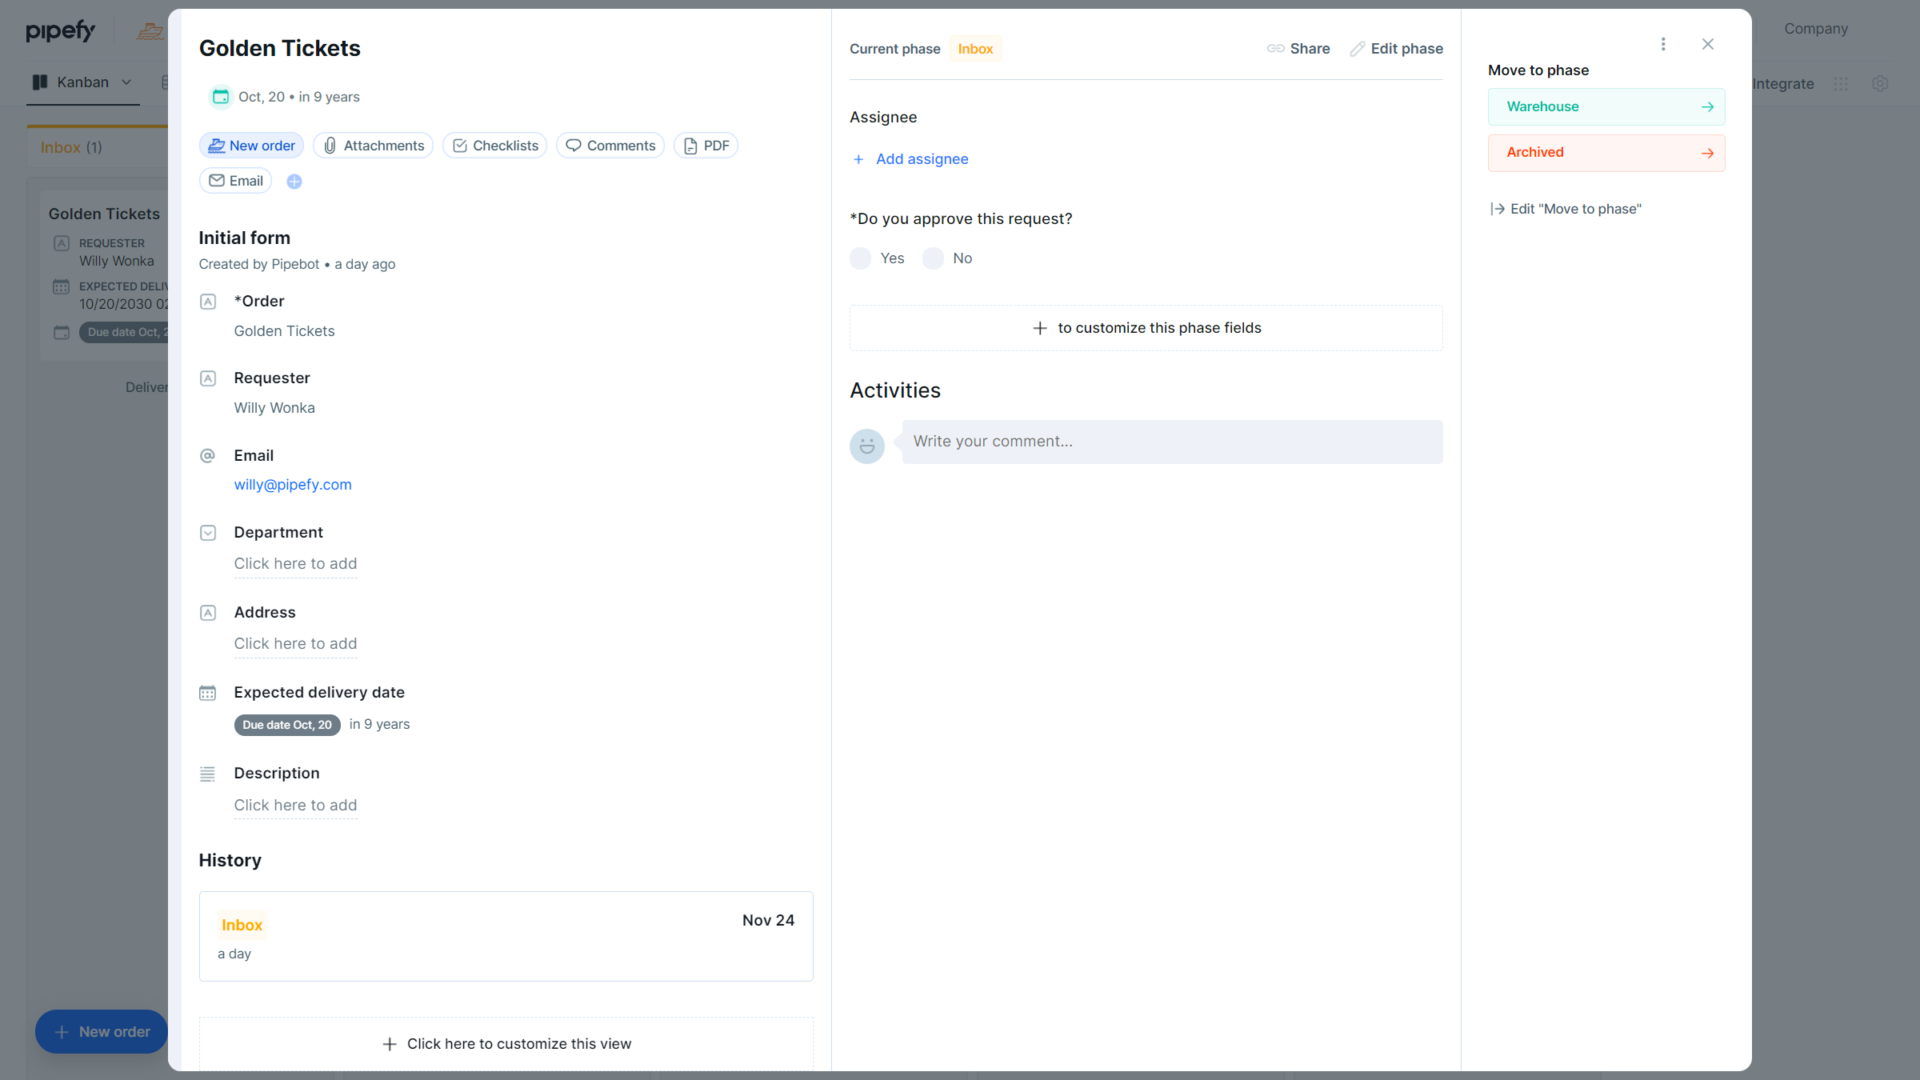The image size is (1920, 1080).
Task: Click the Share link icon
Action: point(1276,48)
